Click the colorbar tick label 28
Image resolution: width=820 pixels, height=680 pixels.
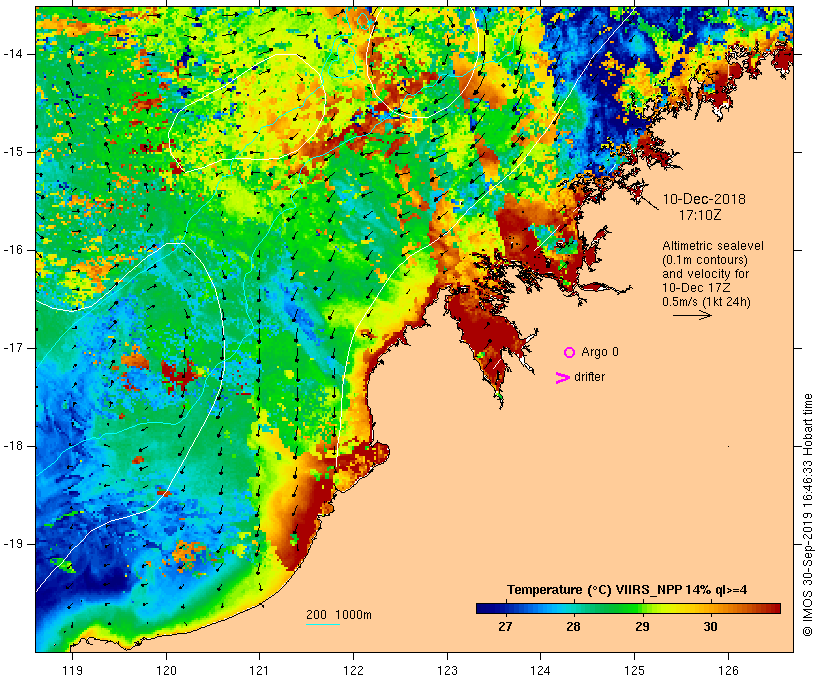click(x=573, y=627)
